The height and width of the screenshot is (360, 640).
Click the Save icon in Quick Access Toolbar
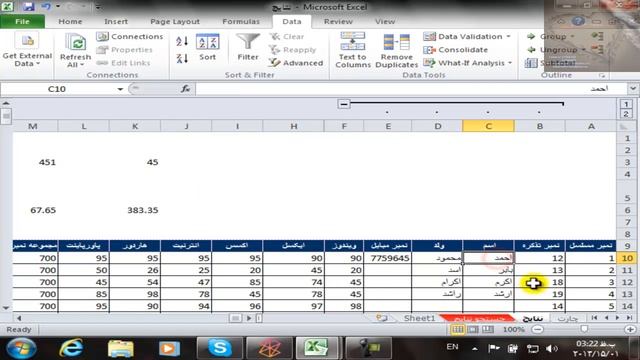point(28,7)
